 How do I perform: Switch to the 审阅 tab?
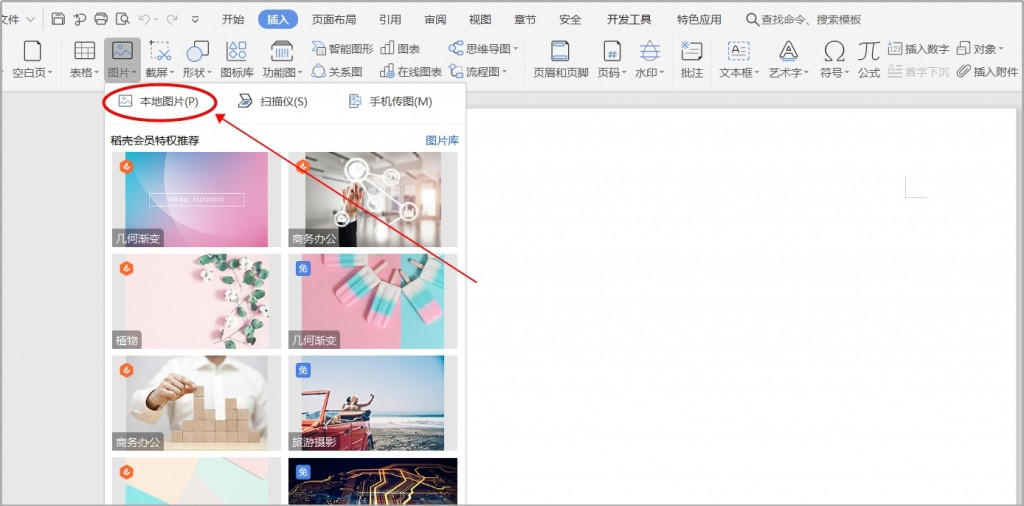click(x=435, y=20)
